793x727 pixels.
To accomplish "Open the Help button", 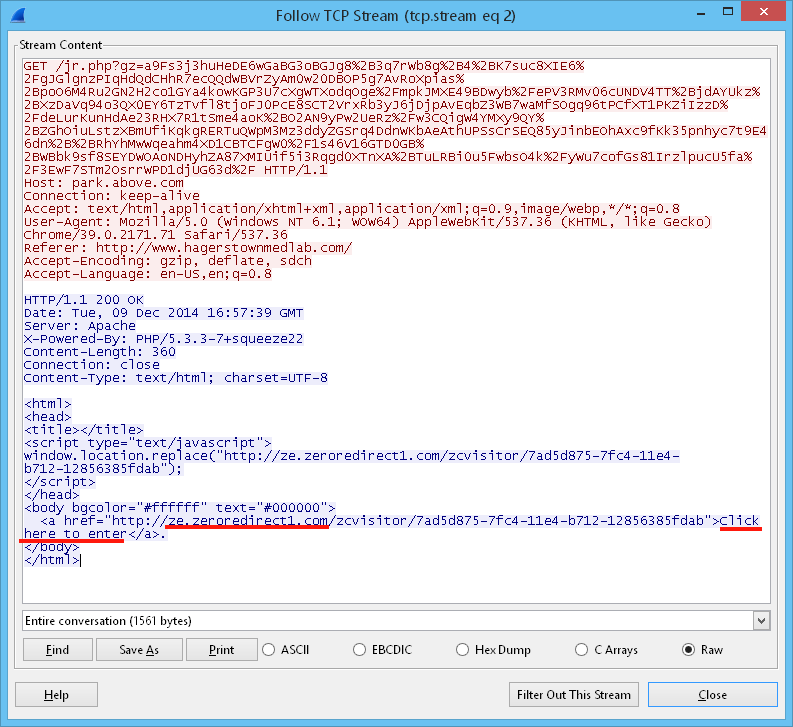I will [56, 695].
